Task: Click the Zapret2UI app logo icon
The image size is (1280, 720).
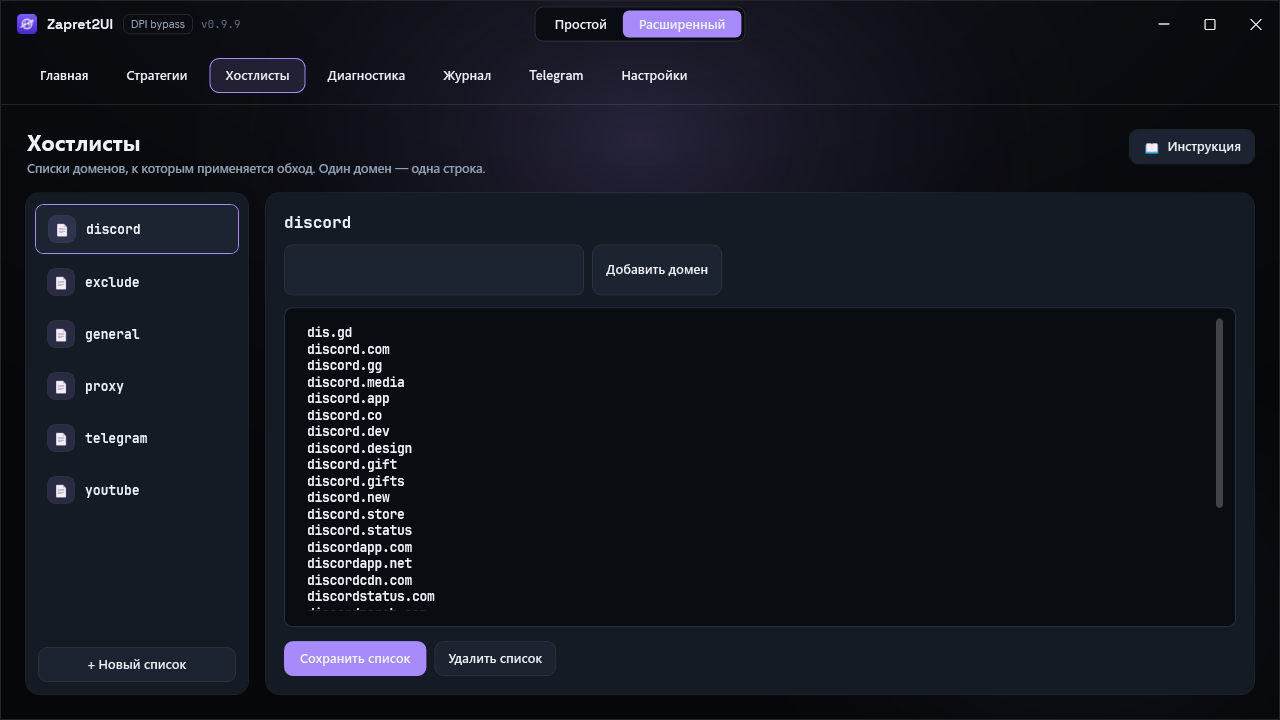Action: [27, 24]
